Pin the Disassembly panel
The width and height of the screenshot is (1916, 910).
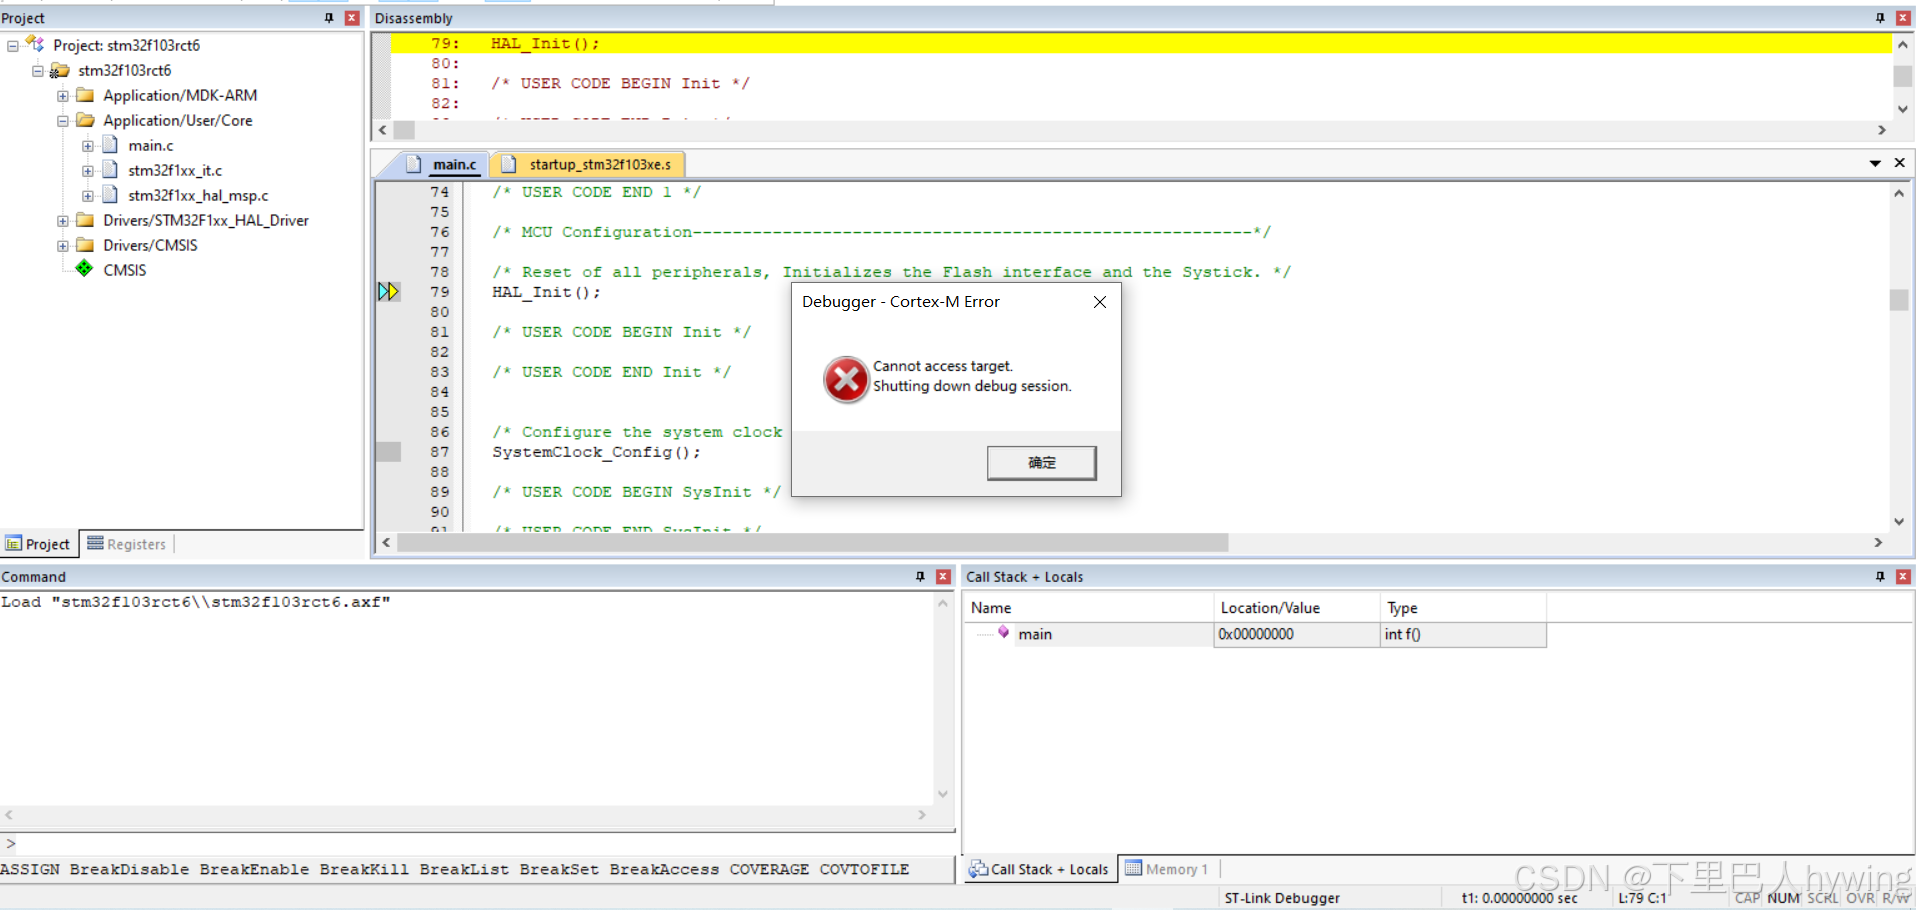point(1880,18)
